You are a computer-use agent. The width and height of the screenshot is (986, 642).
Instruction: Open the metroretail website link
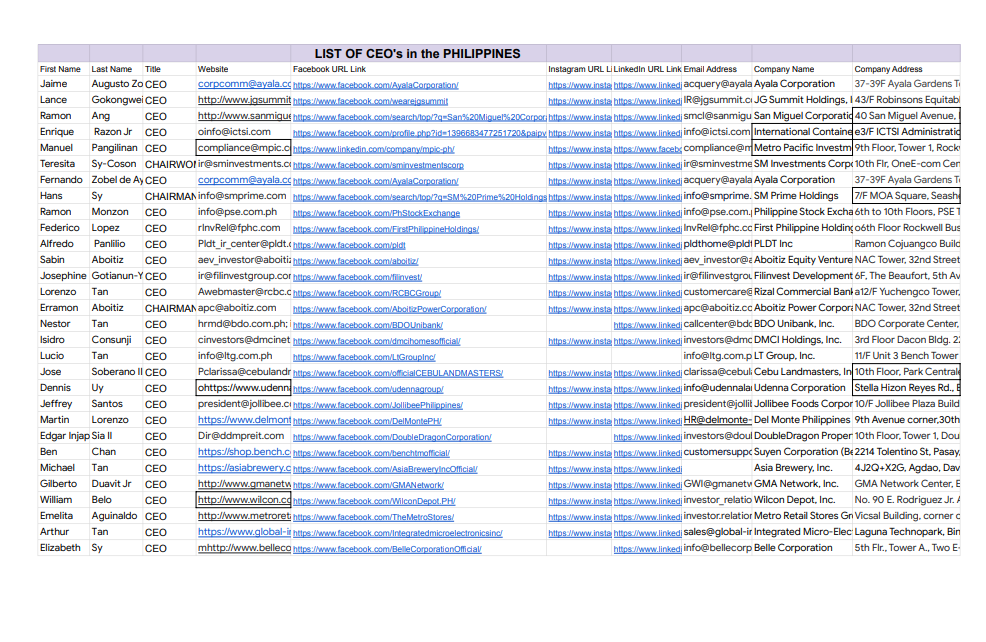tap(244, 516)
